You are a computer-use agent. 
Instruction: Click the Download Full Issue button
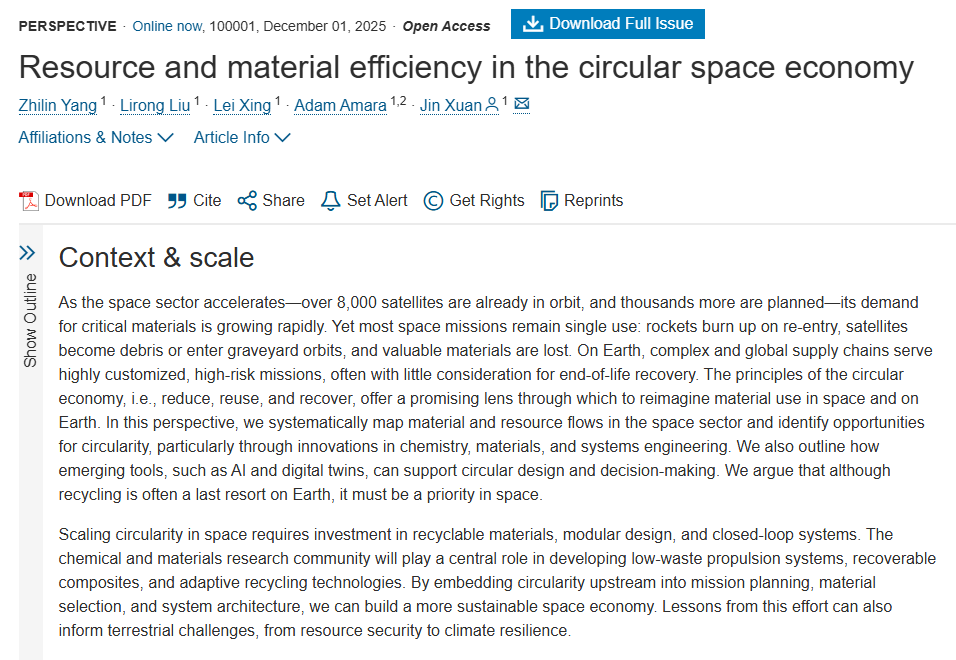click(x=608, y=24)
